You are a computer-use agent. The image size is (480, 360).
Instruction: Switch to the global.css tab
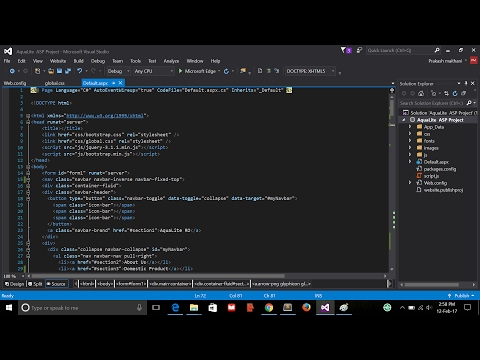[55, 83]
